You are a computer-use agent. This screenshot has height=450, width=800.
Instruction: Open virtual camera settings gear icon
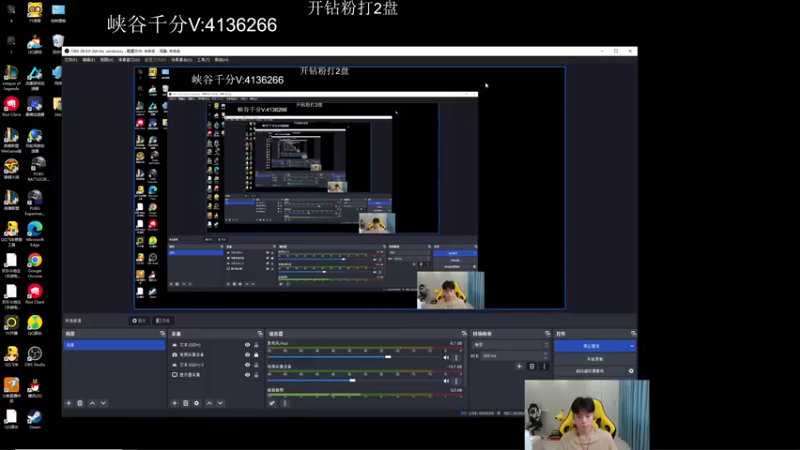pos(631,371)
